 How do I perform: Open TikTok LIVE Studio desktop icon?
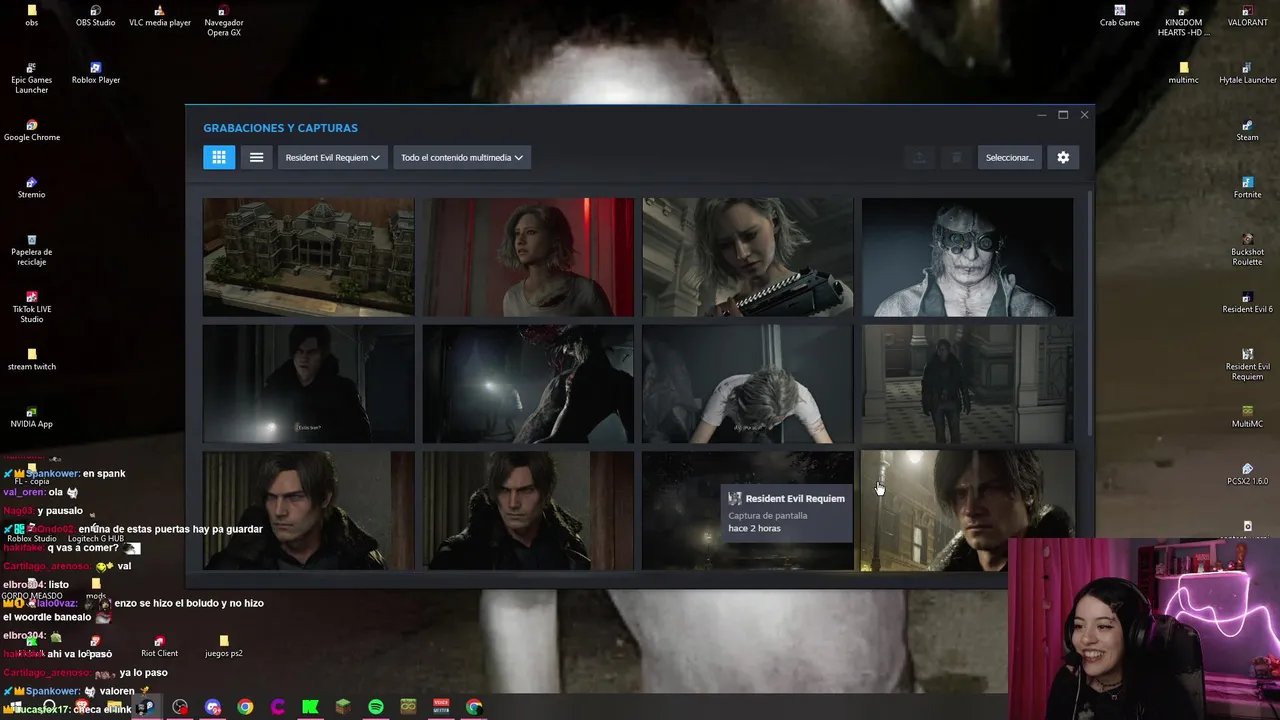(x=32, y=307)
